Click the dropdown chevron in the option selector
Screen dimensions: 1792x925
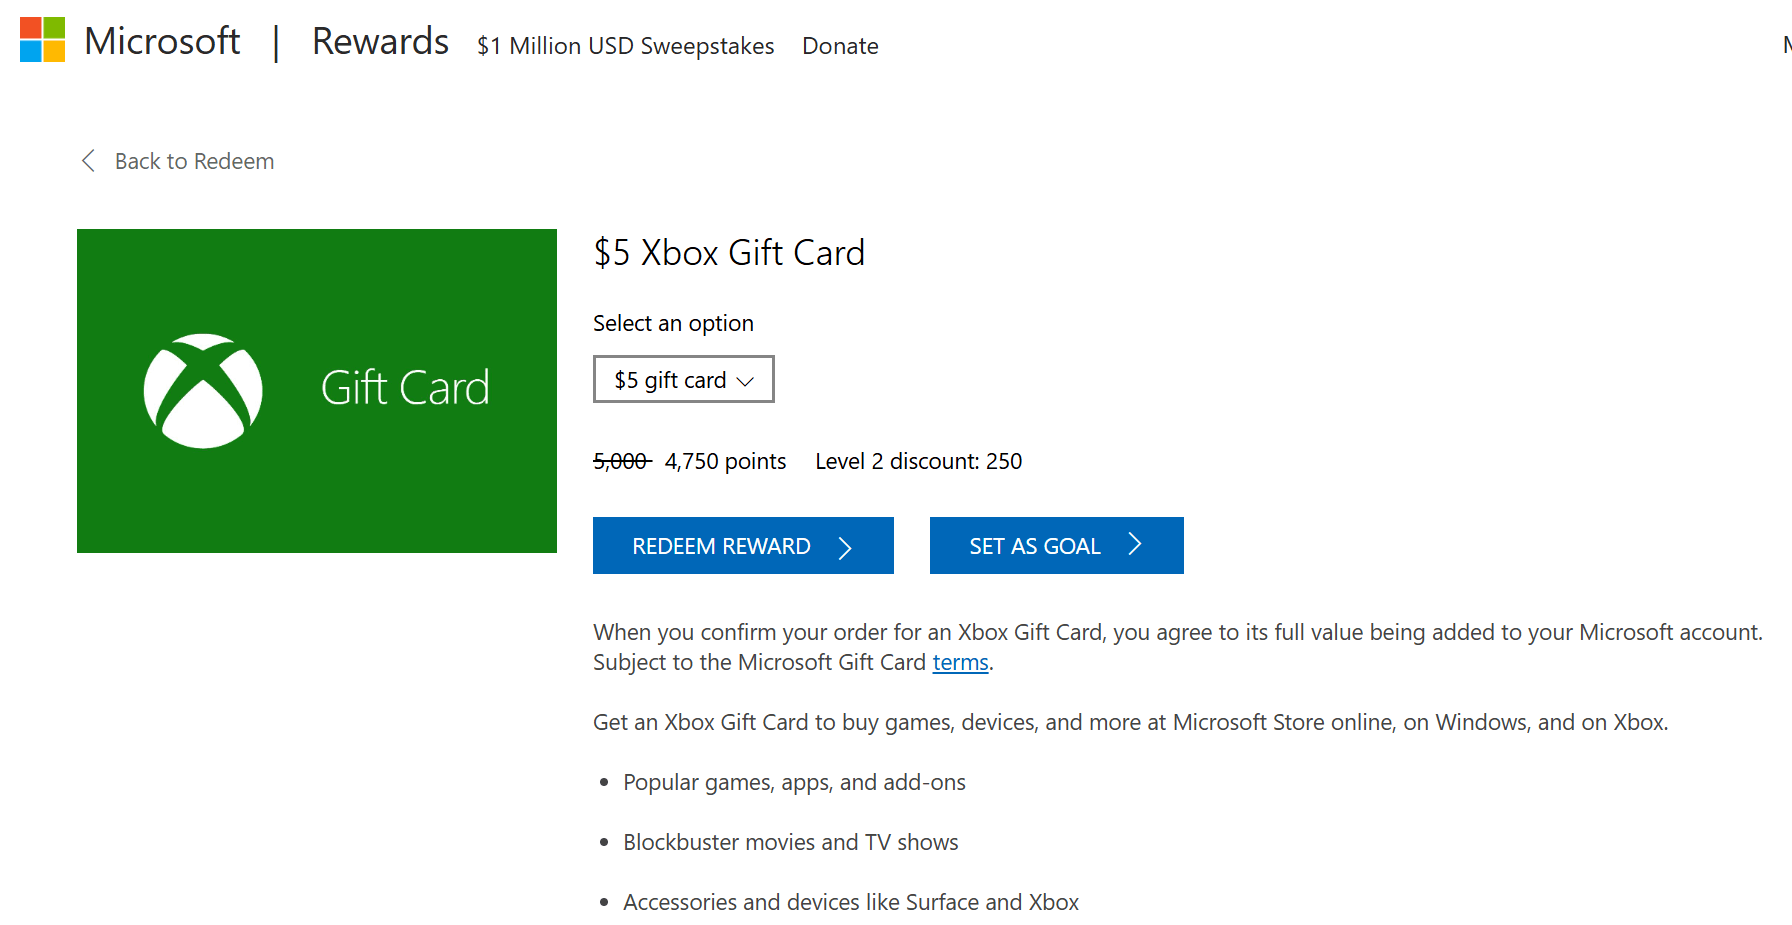[x=746, y=381]
